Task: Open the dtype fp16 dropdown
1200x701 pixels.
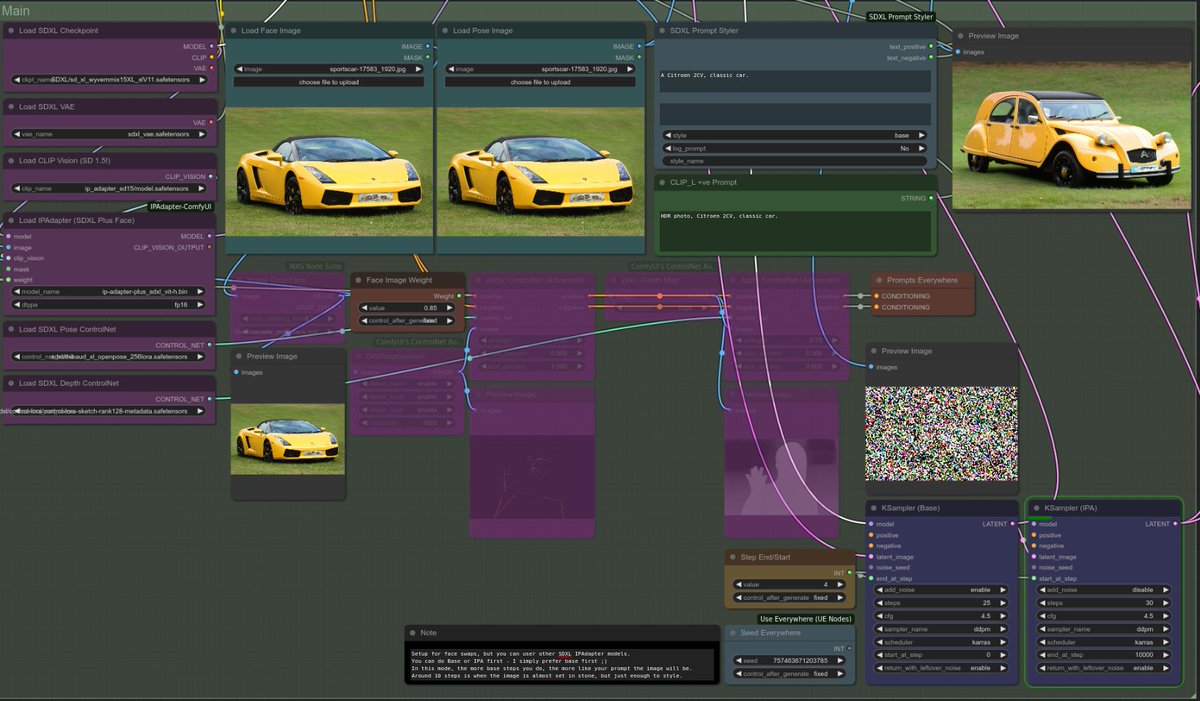Action: pos(109,305)
